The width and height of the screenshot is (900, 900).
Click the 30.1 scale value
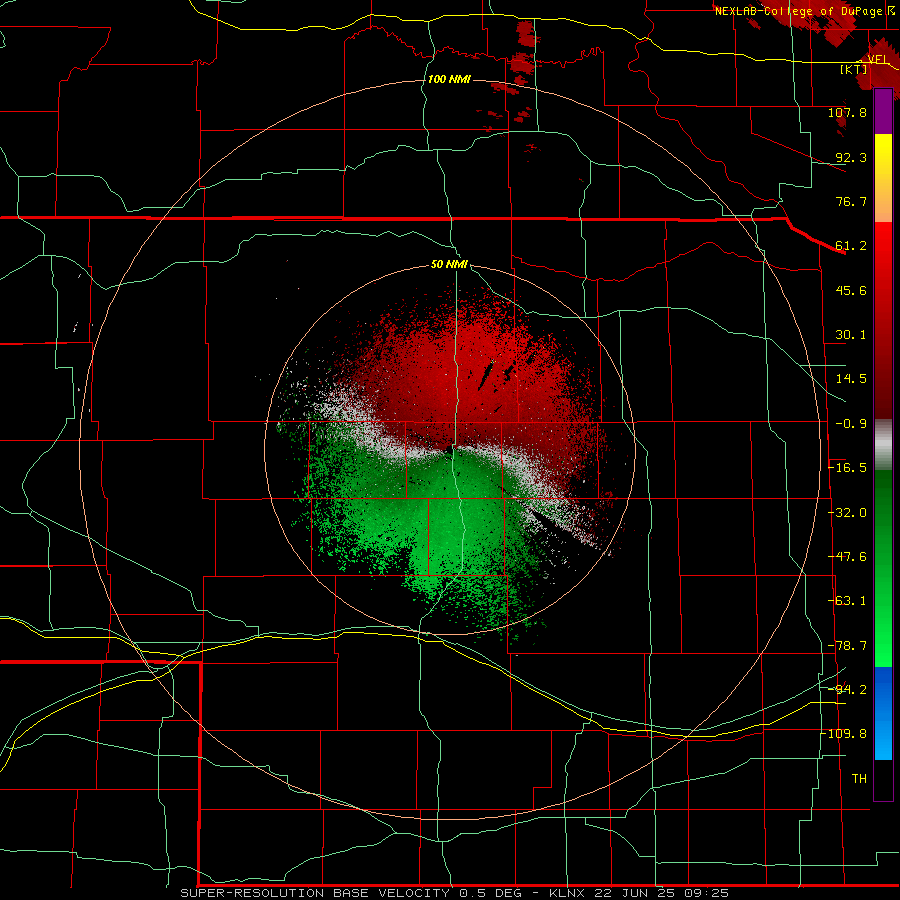pyautogui.click(x=851, y=335)
